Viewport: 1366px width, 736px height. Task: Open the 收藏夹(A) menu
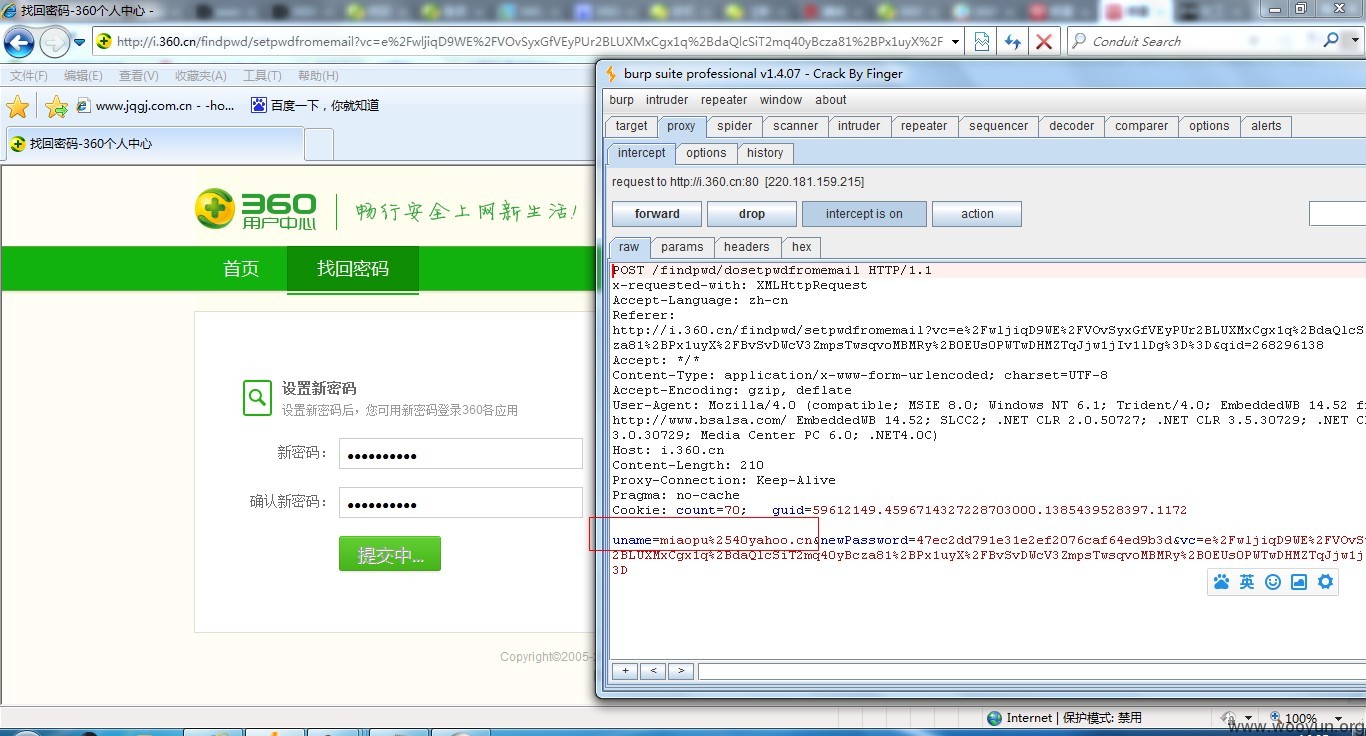coord(201,76)
